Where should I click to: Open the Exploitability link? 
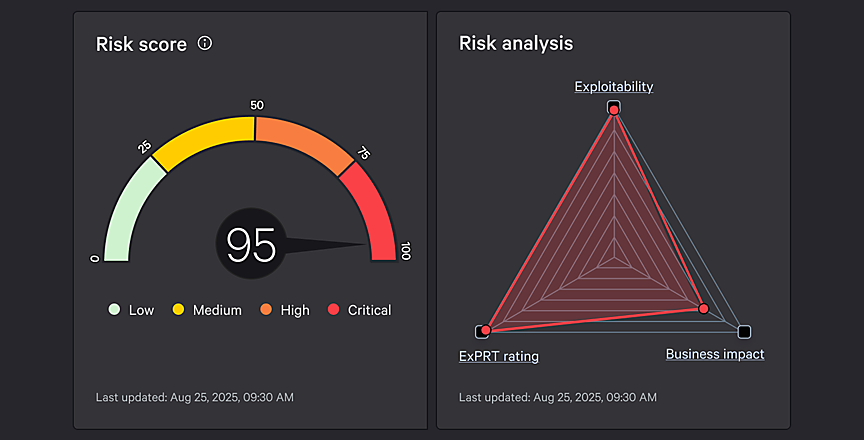coord(613,87)
